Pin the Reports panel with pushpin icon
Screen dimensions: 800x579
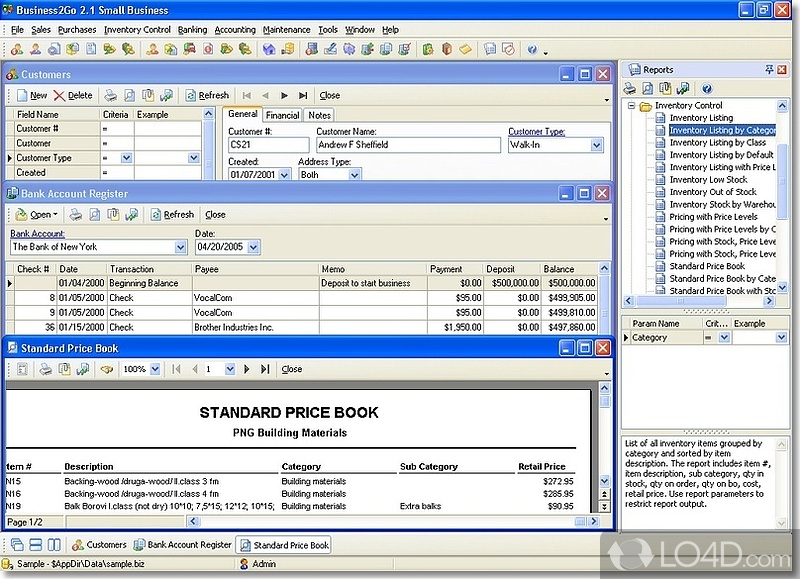(769, 70)
